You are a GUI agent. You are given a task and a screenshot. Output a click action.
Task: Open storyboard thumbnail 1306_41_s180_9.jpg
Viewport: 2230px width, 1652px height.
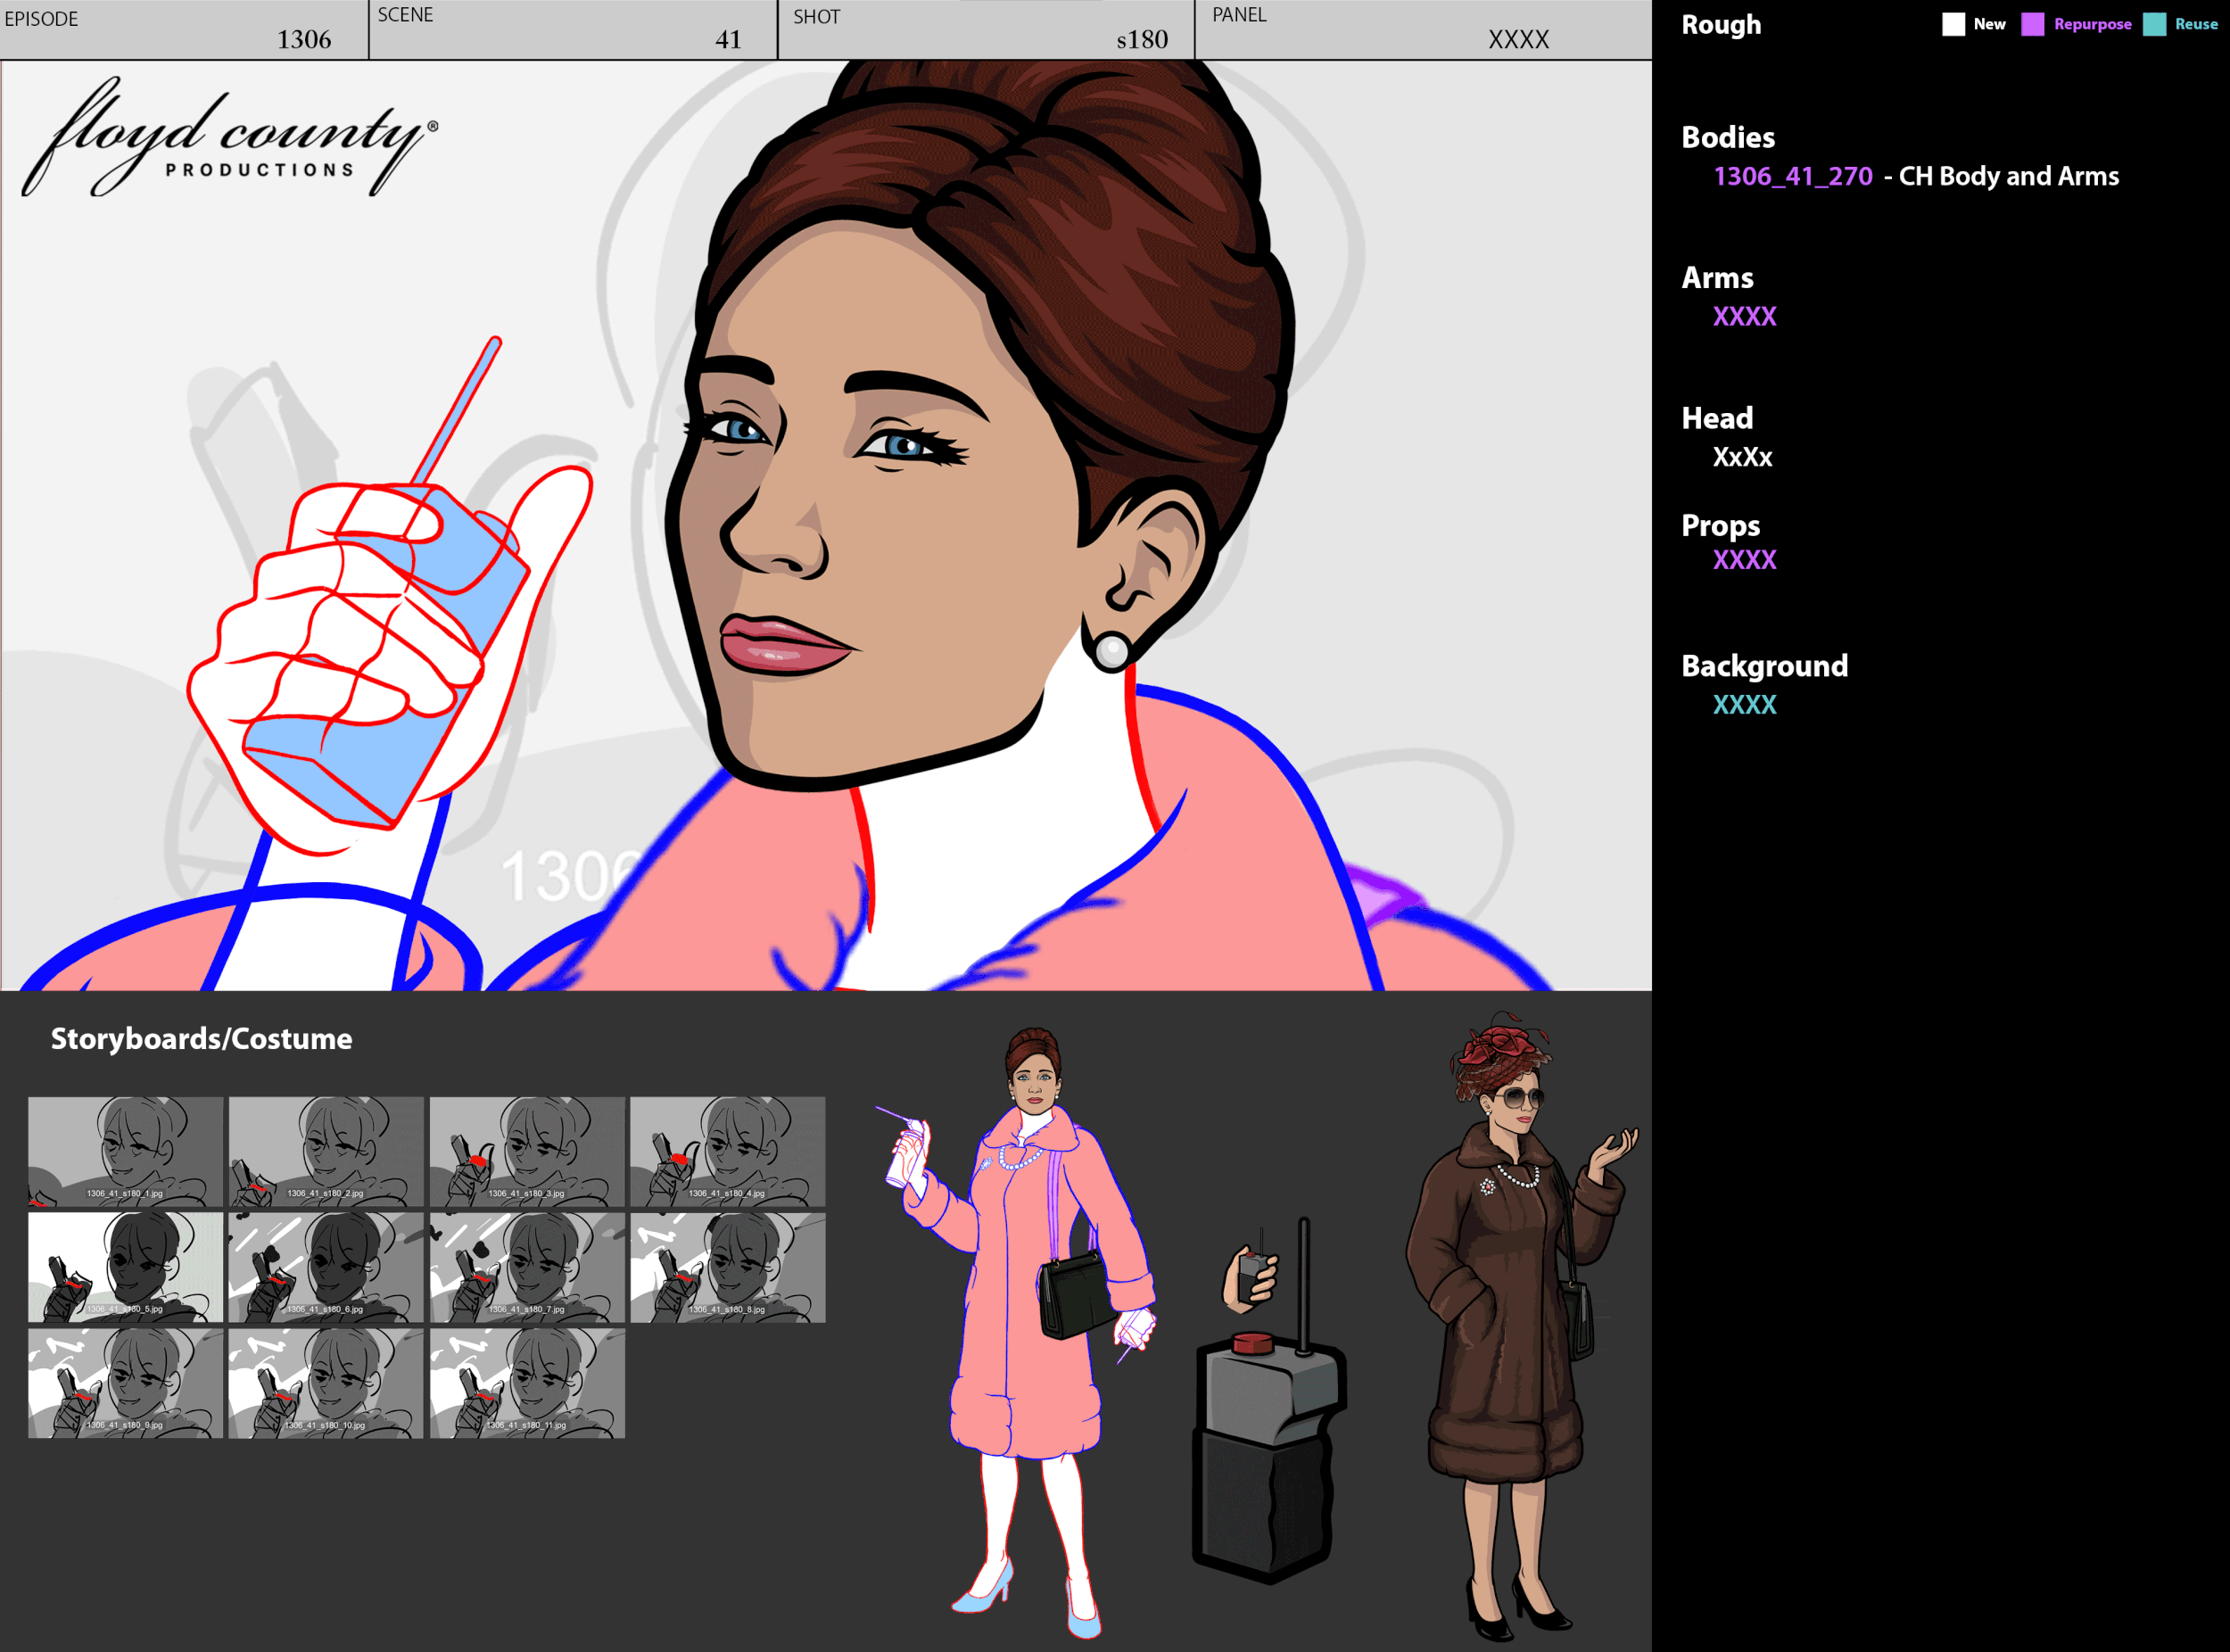(126, 1383)
